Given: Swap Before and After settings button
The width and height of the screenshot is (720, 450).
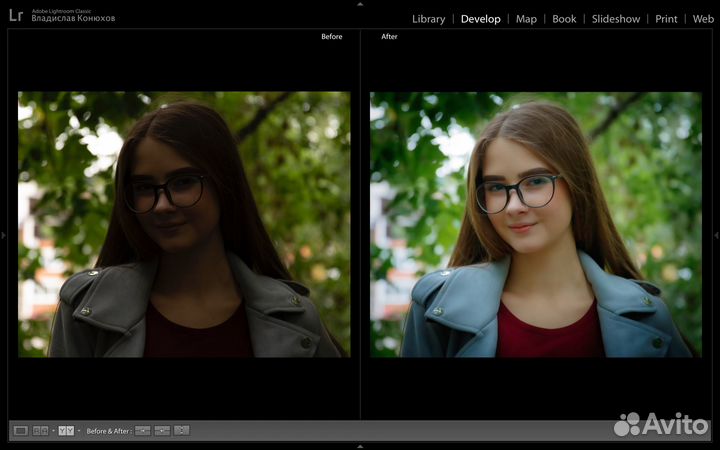Looking at the screenshot, I should click(x=181, y=431).
